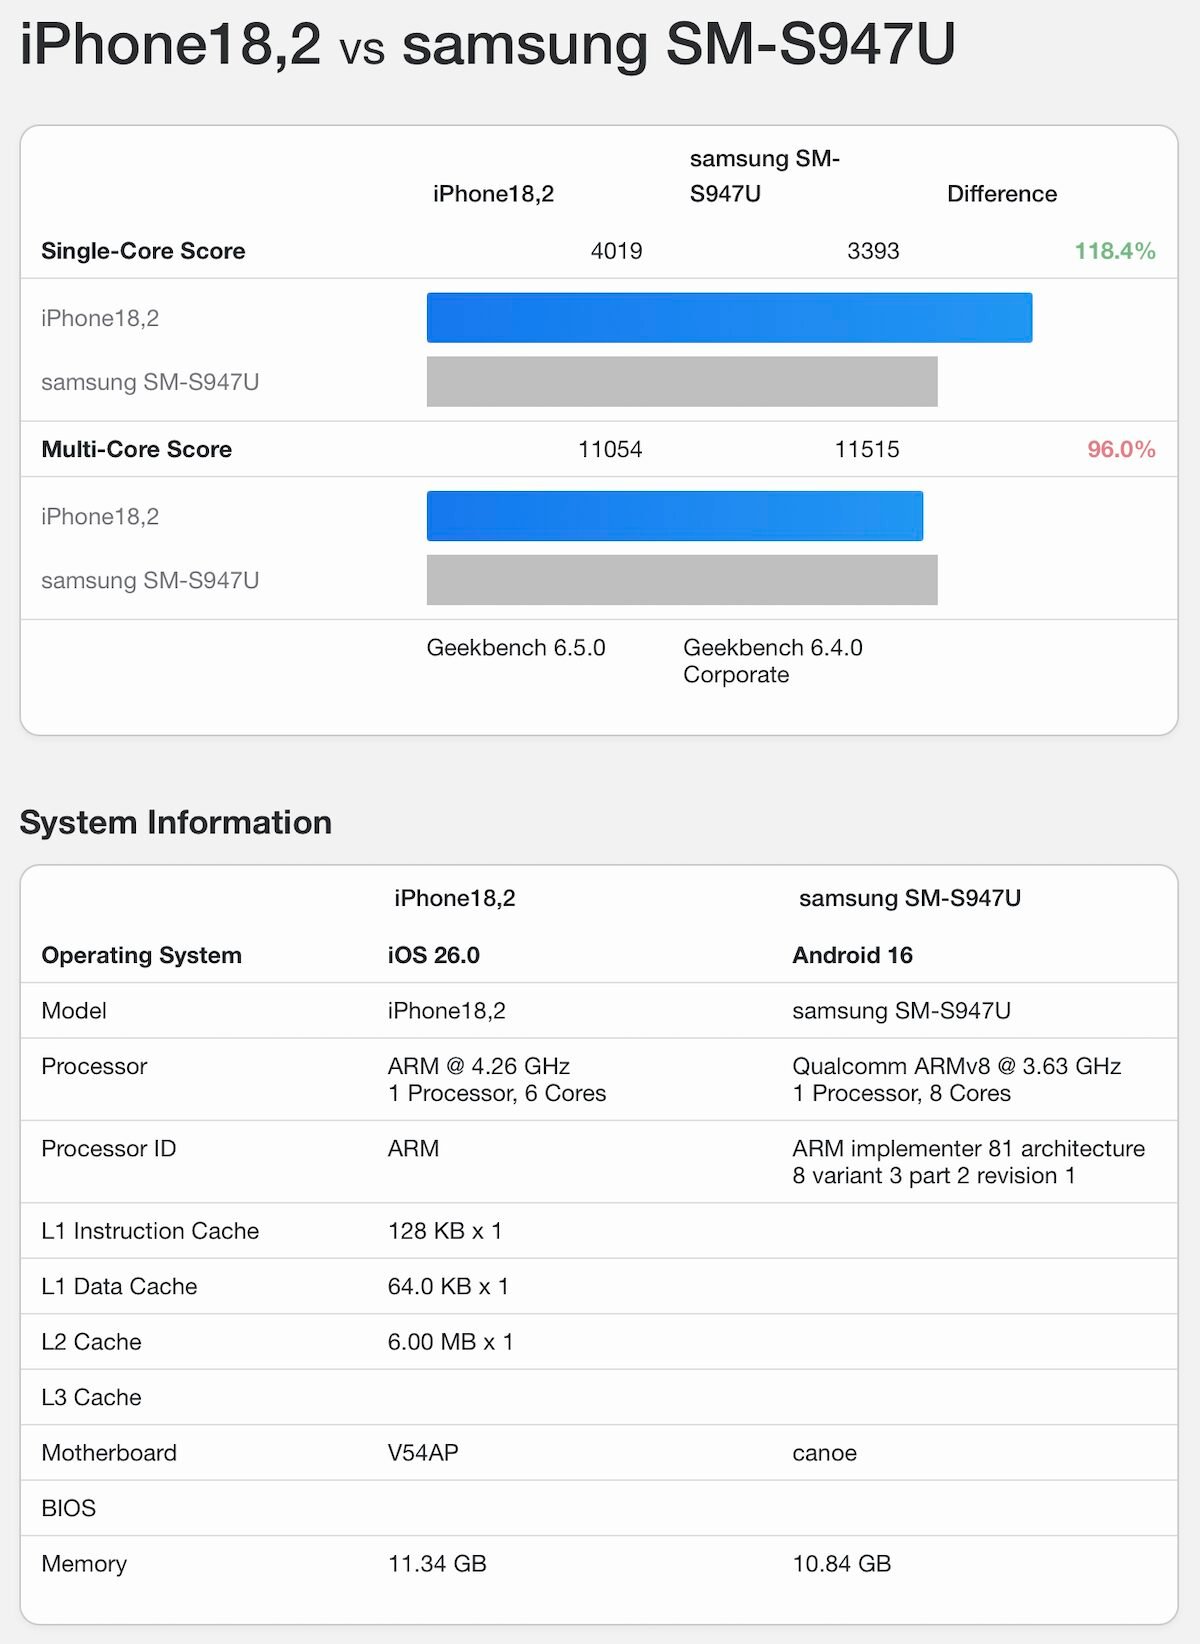Viewport: 1200px width, 1644px height.
Task: Click the gray samsung multi-core bar
Action: (x=682, y=580)
